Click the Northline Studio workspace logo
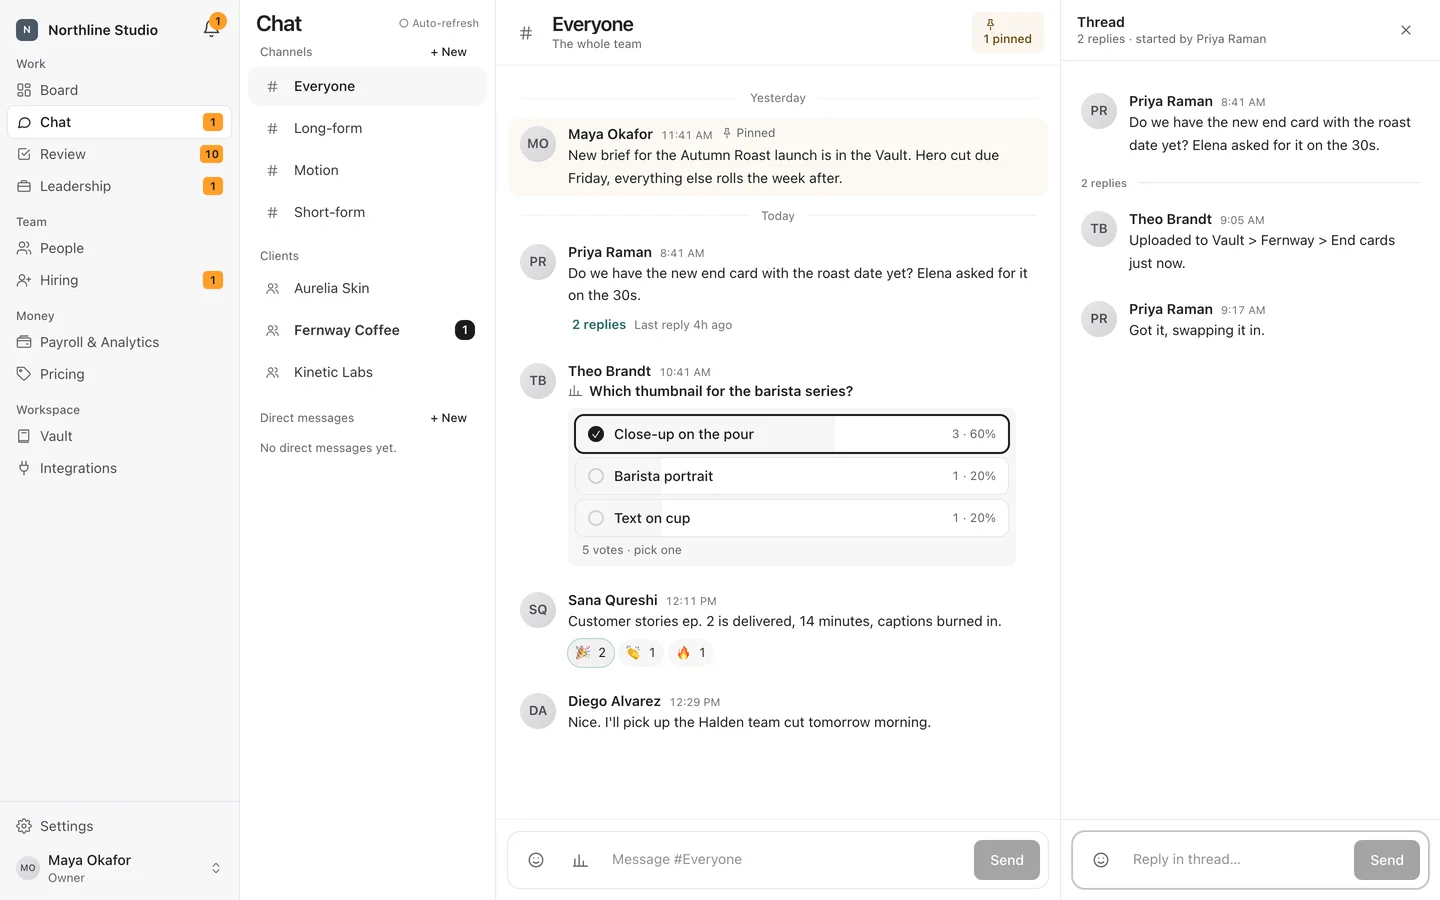The width and height of the screenshot is (1440, 900). click(x=27, y=30)
